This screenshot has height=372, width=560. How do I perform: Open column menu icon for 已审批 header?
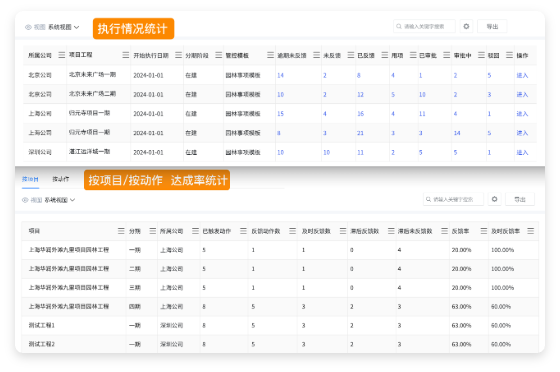pyautogui.click(x=446, y=55)
